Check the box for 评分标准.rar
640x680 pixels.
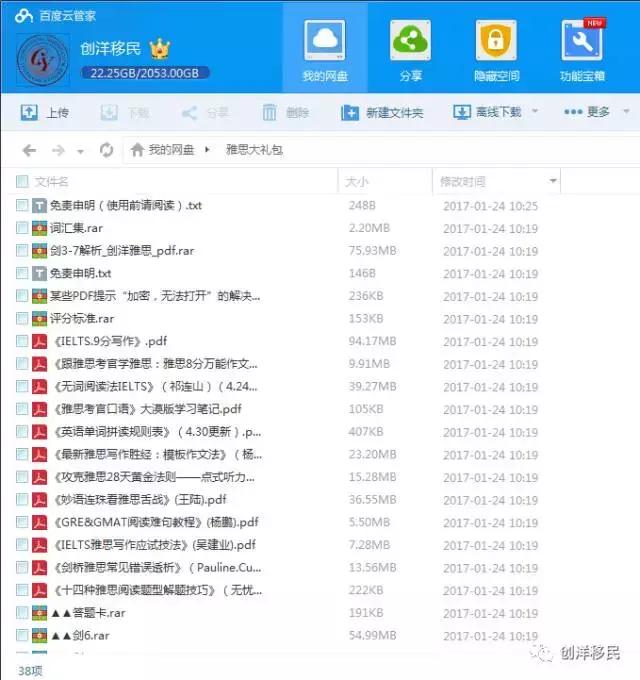point(22,318)
